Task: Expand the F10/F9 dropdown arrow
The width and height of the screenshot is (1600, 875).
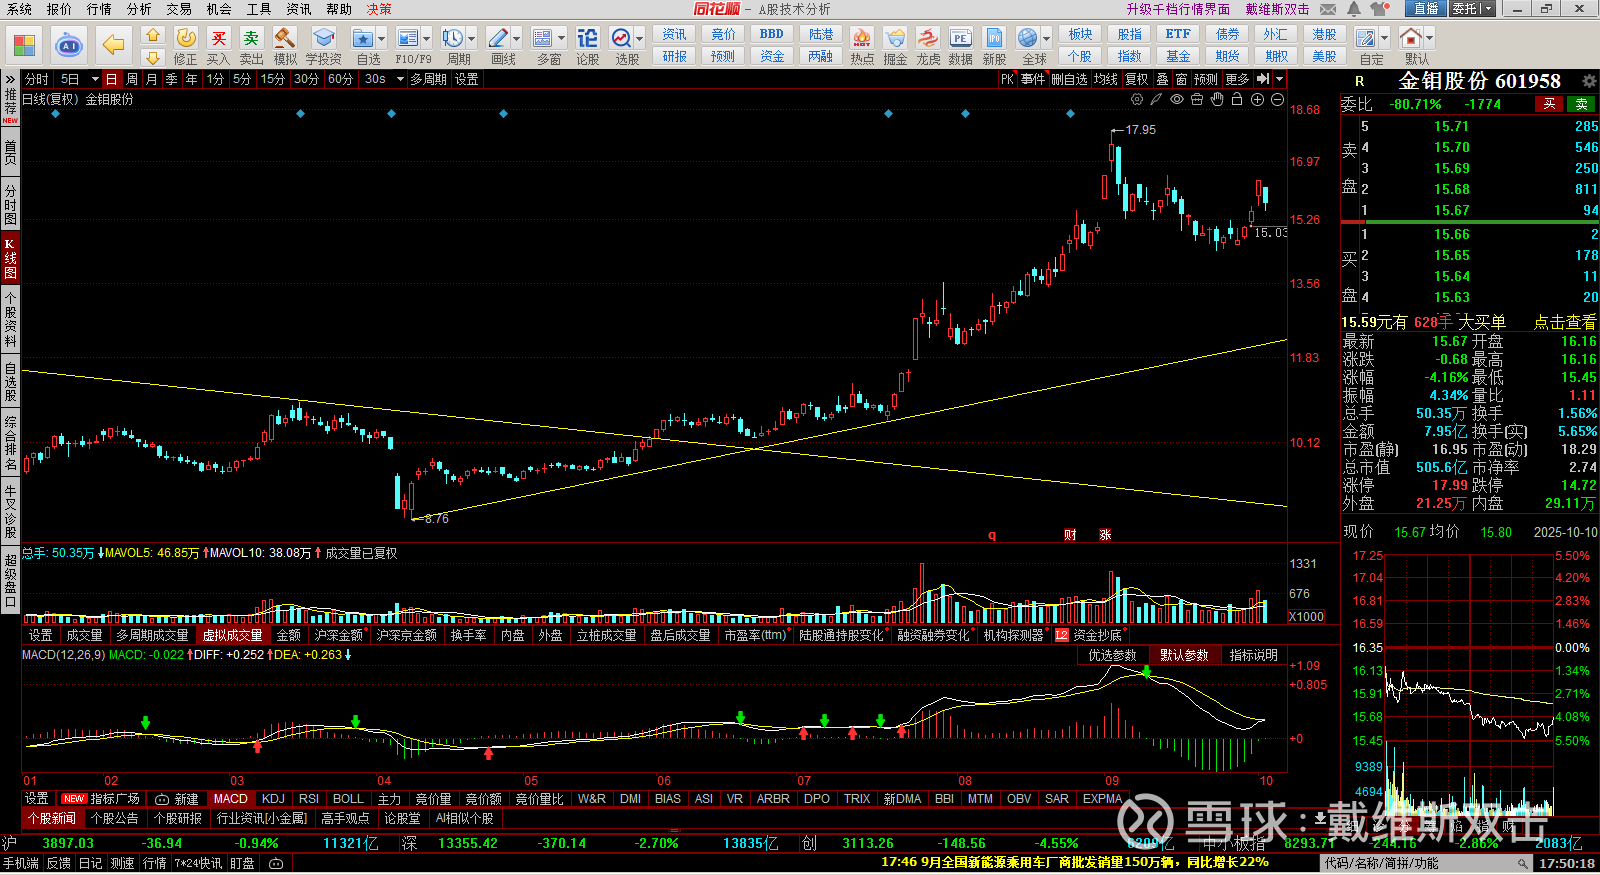Action: tap(427, 39)
